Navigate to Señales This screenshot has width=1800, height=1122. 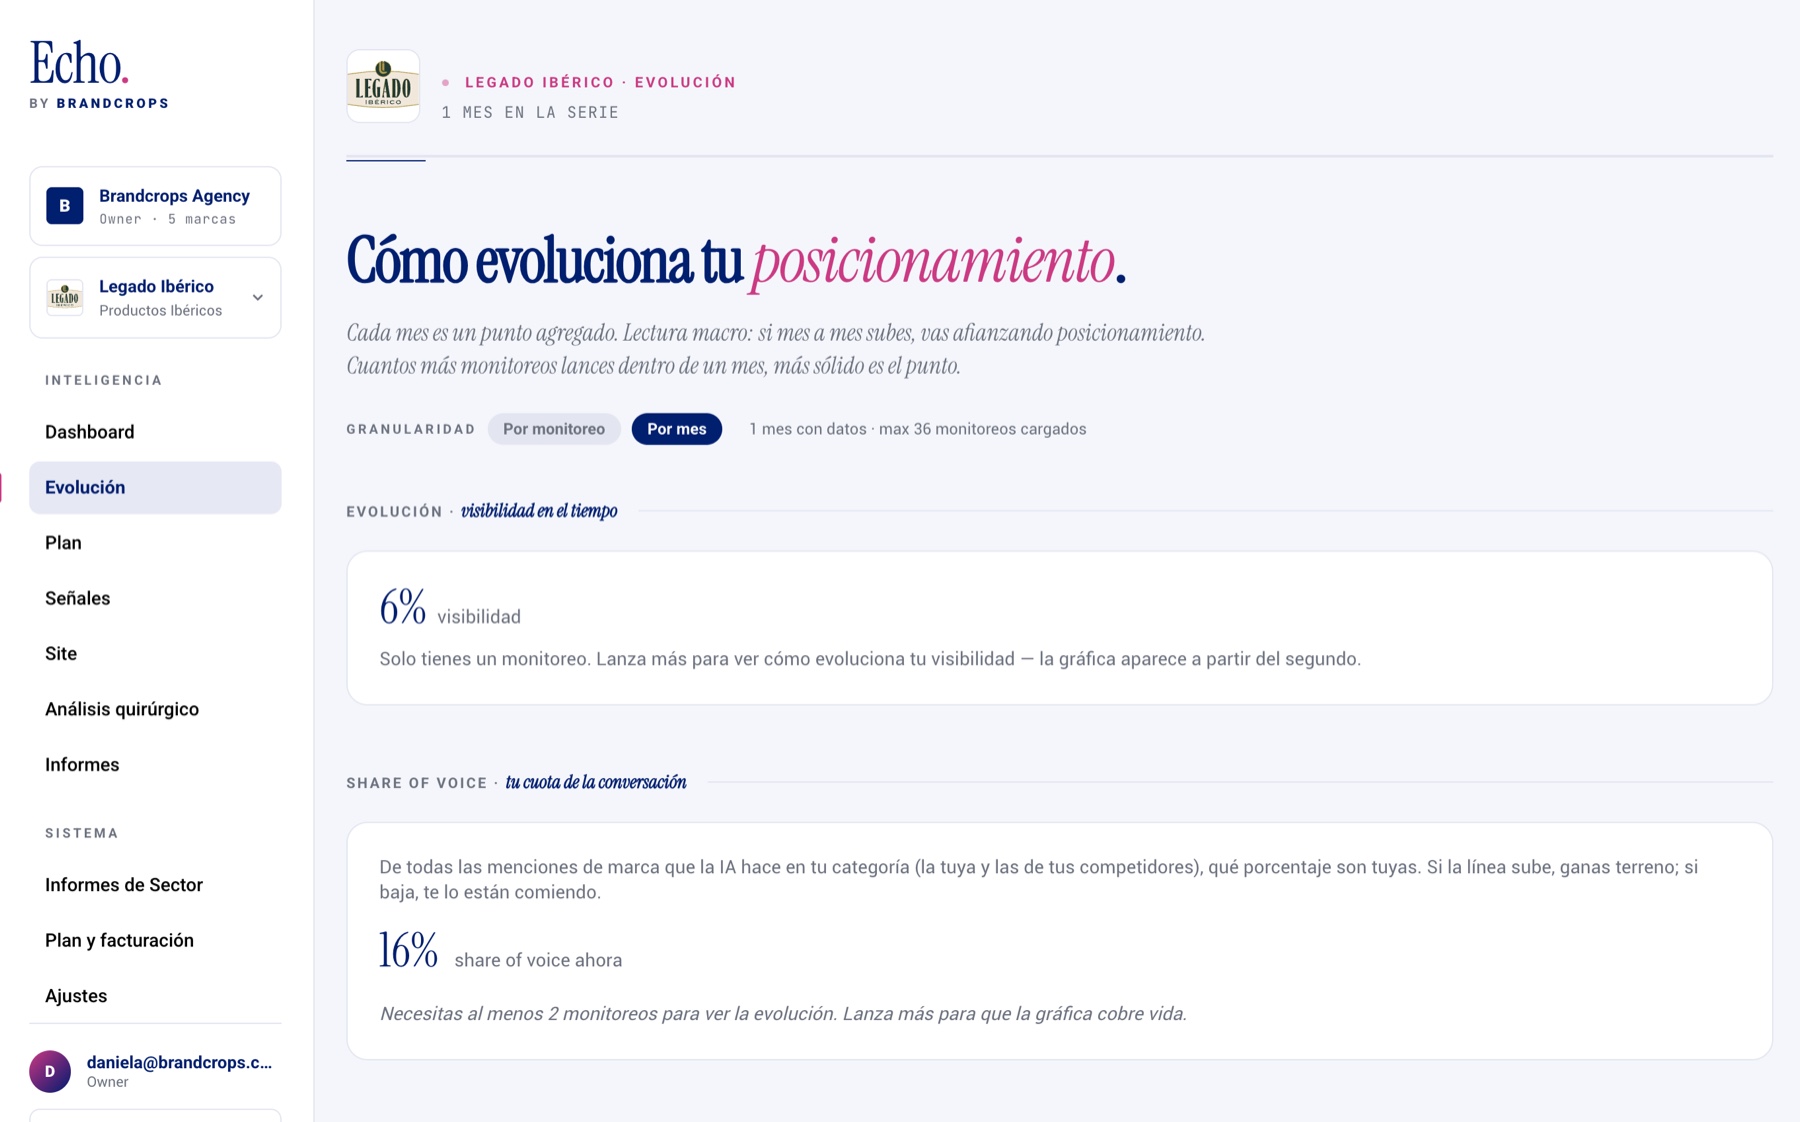155,598
